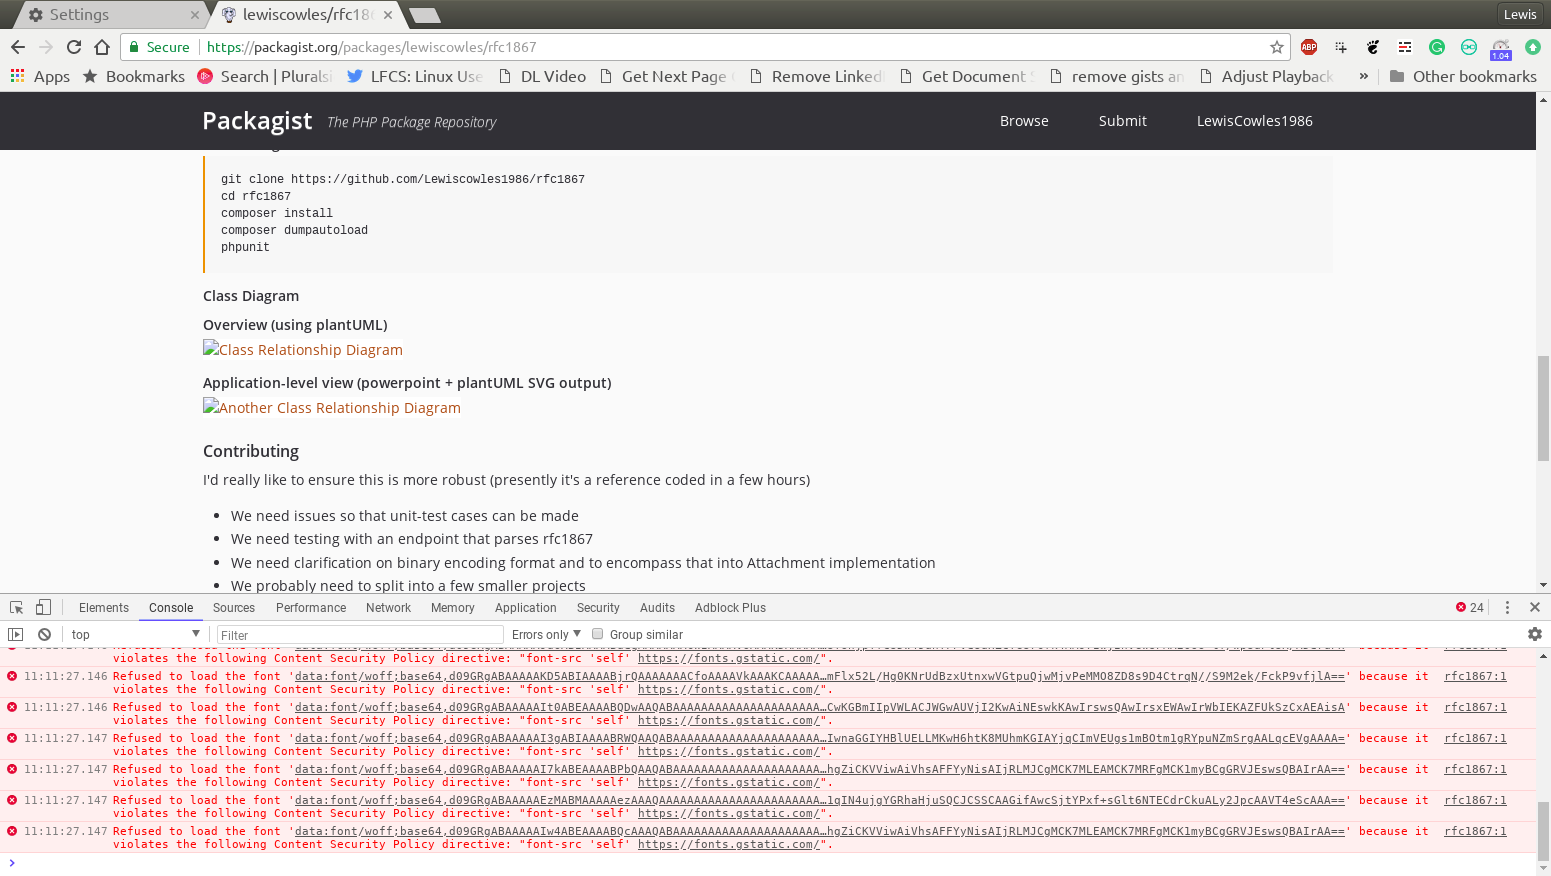Close the DevTools panel
Image resolution: width=1551 pixels, height=876 pixels.
pos(1535,607)
